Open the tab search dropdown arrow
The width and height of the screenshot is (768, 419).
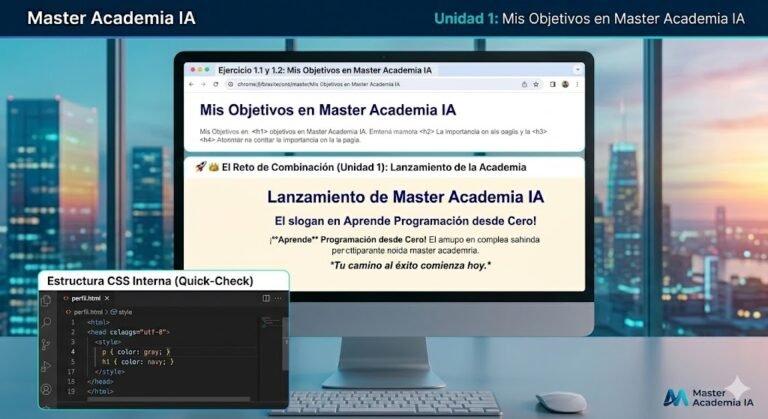pyautogui.click(x=577, y=70)
